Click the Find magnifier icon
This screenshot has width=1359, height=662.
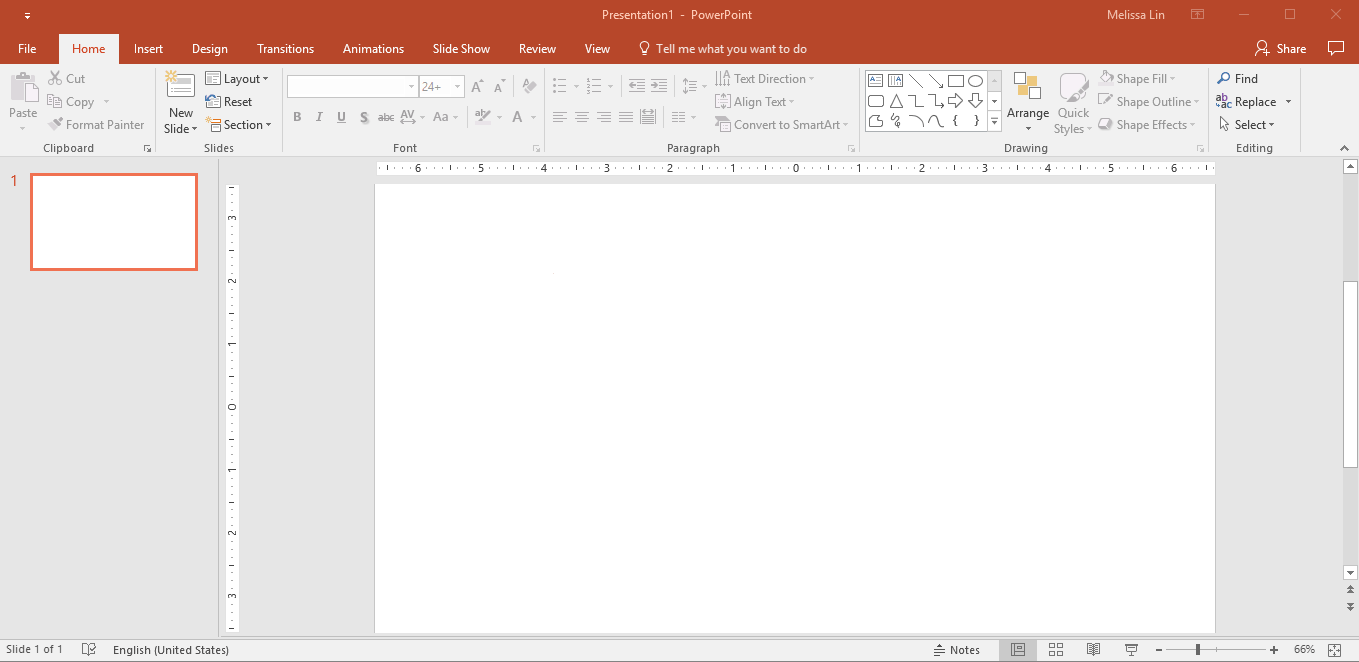pos(1224,79)
